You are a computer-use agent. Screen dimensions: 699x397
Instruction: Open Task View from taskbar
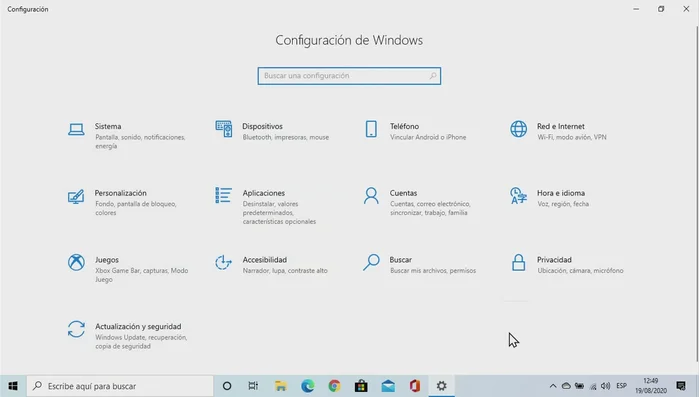point(253,386)
